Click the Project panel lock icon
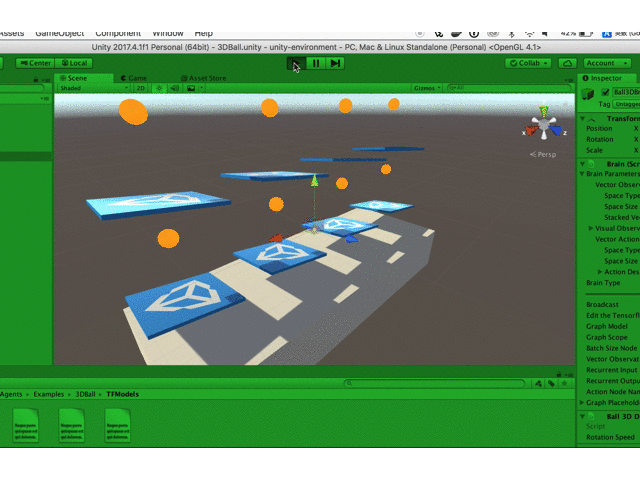 [559, 374]
